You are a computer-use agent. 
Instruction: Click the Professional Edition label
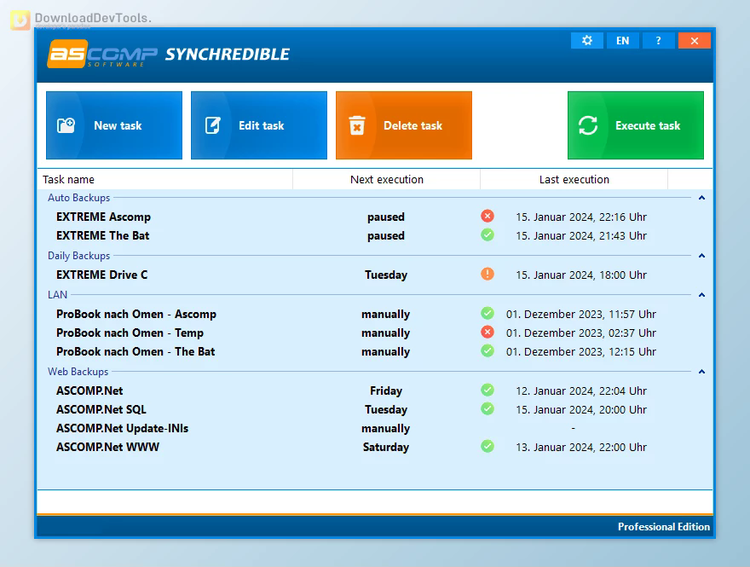(x=663, y=526)
